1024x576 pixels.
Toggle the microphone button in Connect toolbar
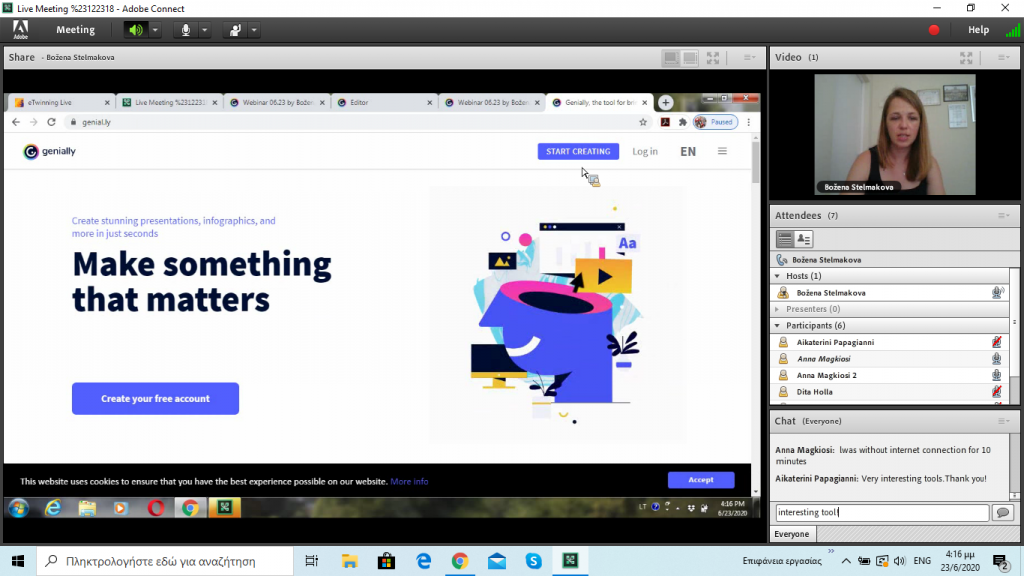coord(185,30)
